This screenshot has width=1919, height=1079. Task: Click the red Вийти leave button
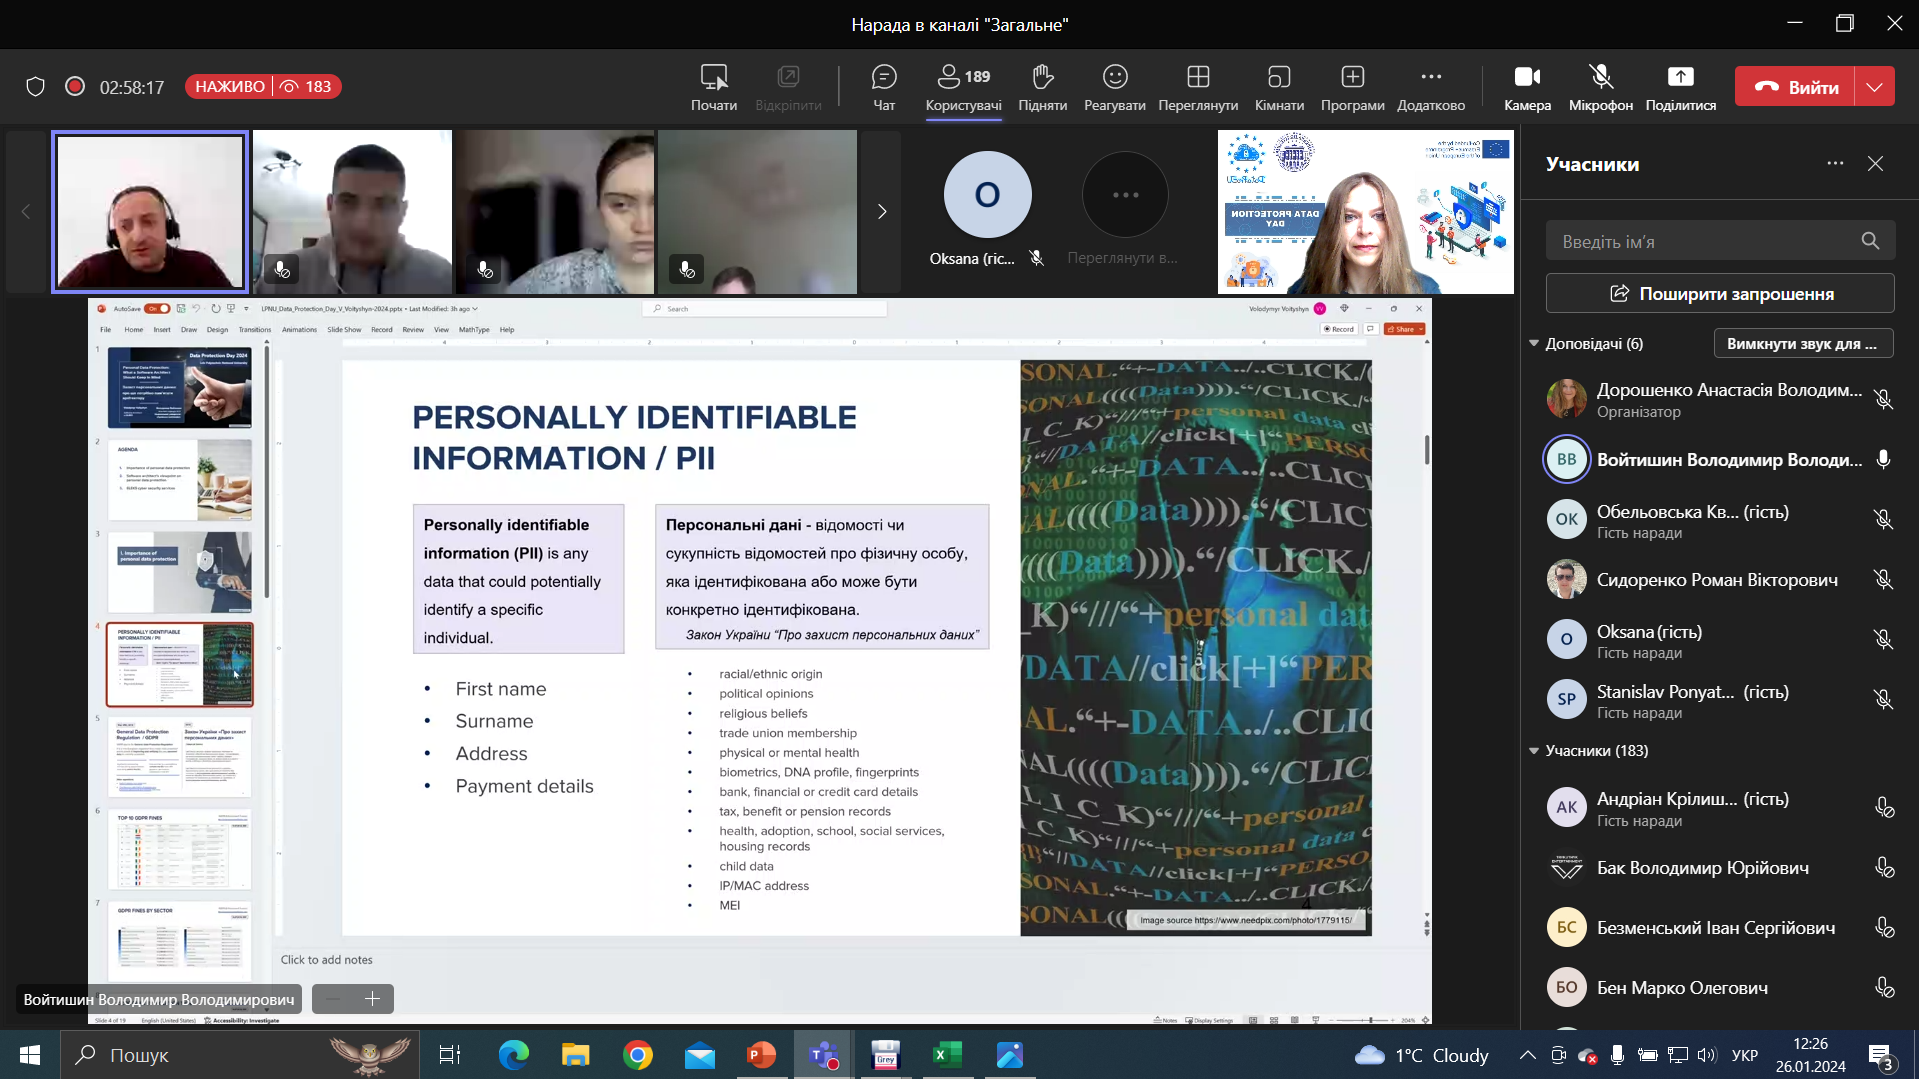tap(1795, 87)
